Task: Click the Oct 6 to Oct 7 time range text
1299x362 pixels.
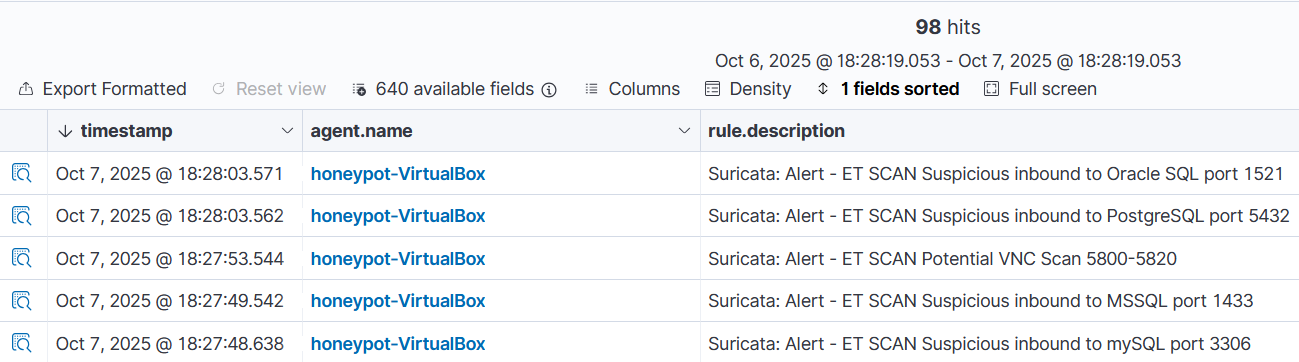Action: (x=948, y=61)
